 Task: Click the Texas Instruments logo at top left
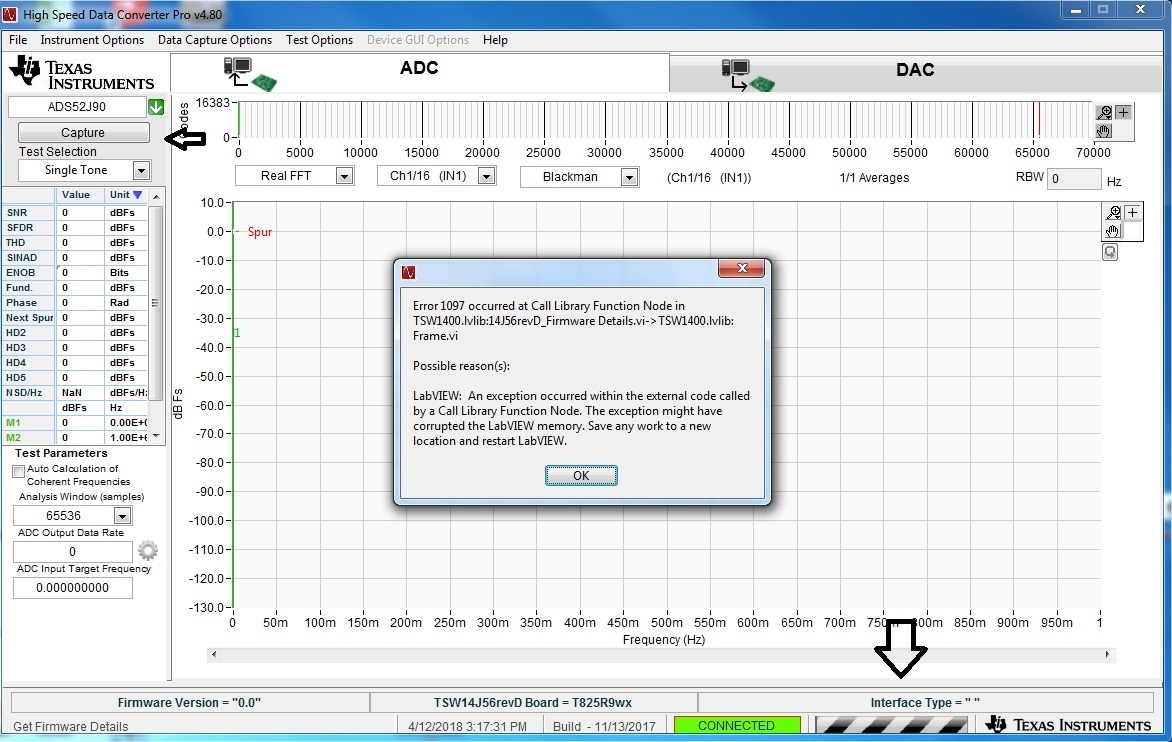pyautogui.click(x=81, y=73)
